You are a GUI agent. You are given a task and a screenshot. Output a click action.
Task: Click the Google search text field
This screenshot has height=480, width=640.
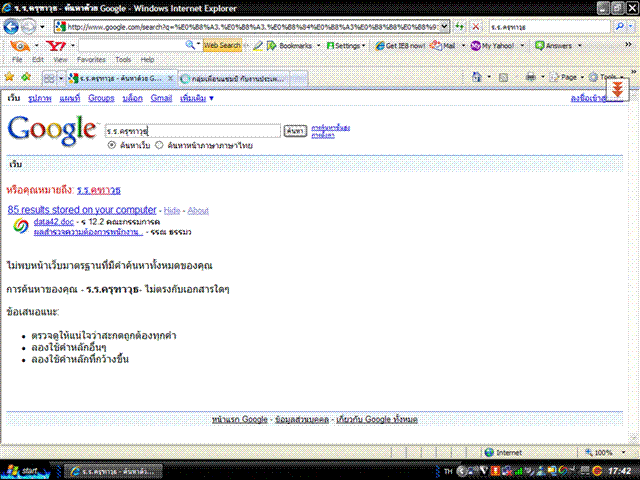(192, 130)
